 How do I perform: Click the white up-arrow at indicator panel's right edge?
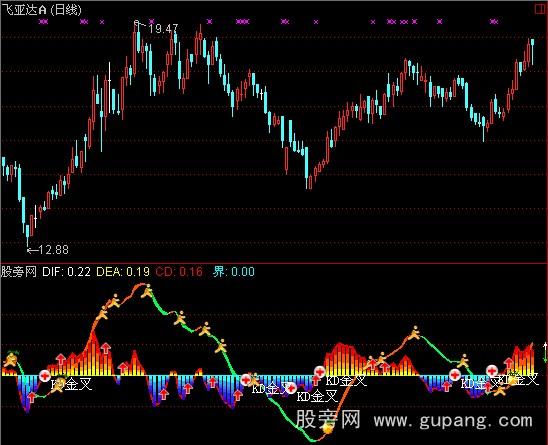coord(545,348)
